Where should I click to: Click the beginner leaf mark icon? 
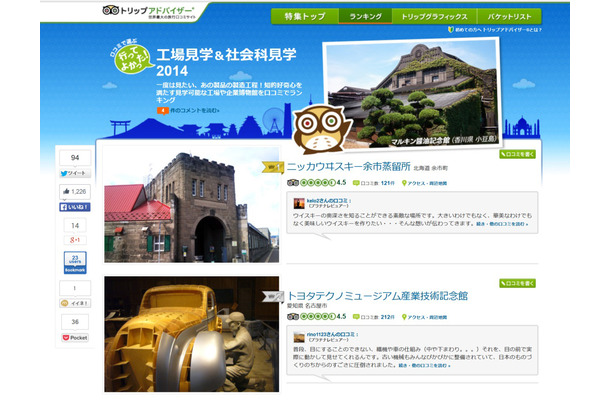pos(450,30)
